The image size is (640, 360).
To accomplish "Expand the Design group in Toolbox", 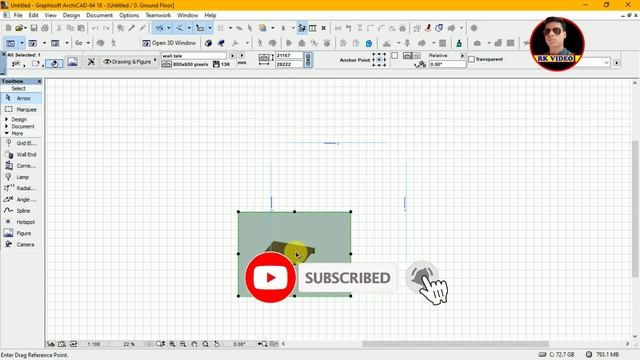I will 7,120.
